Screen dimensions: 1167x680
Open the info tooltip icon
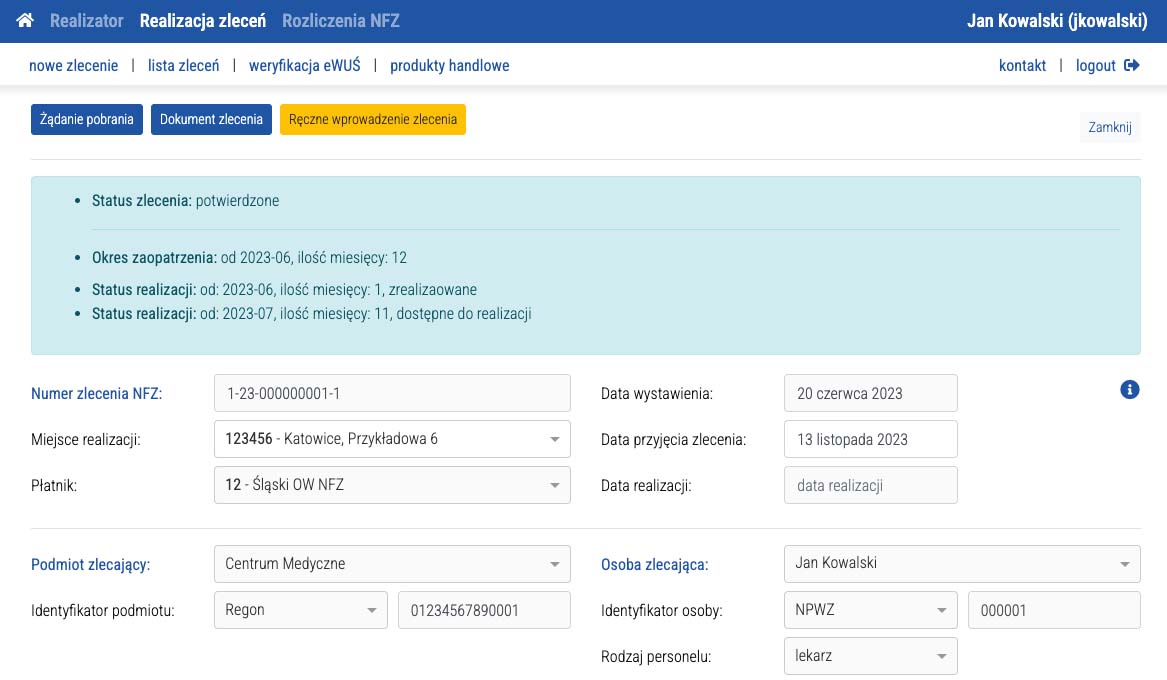click(x=1130, y=389)
